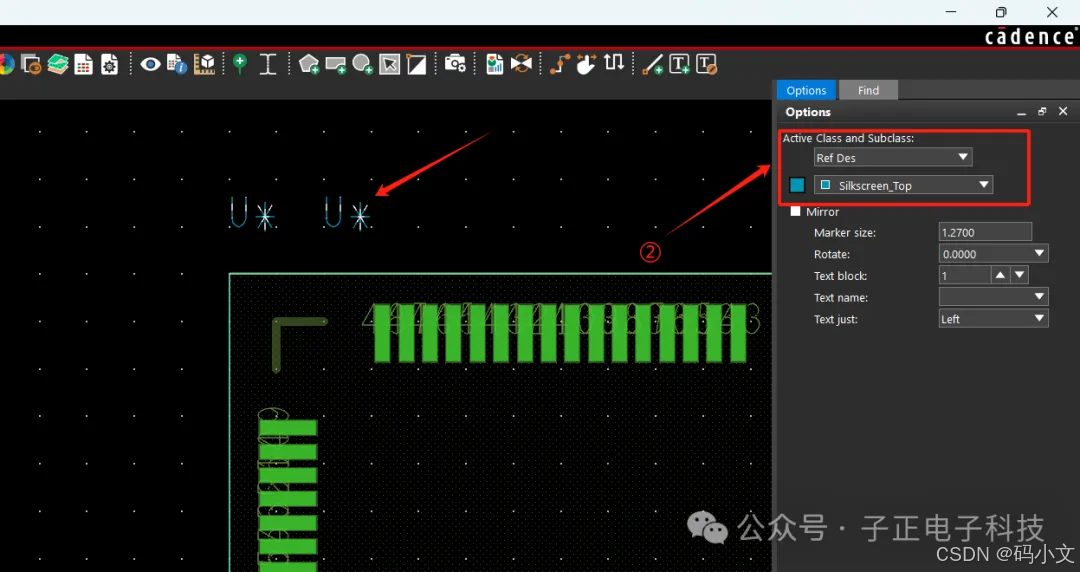
Task: Increase Text block with up arrow
Action: pyautogui.click(x=1000, y=276)
